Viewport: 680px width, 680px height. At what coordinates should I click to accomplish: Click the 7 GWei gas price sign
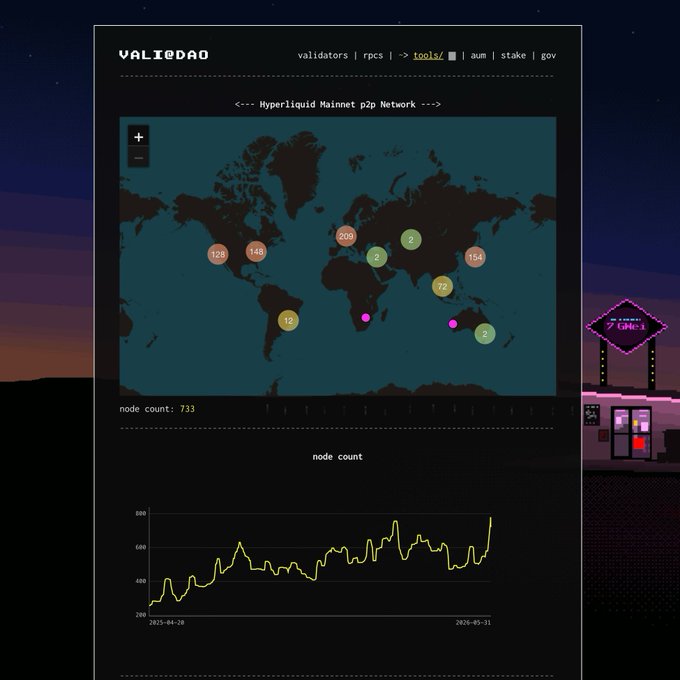tap(626, 326)
